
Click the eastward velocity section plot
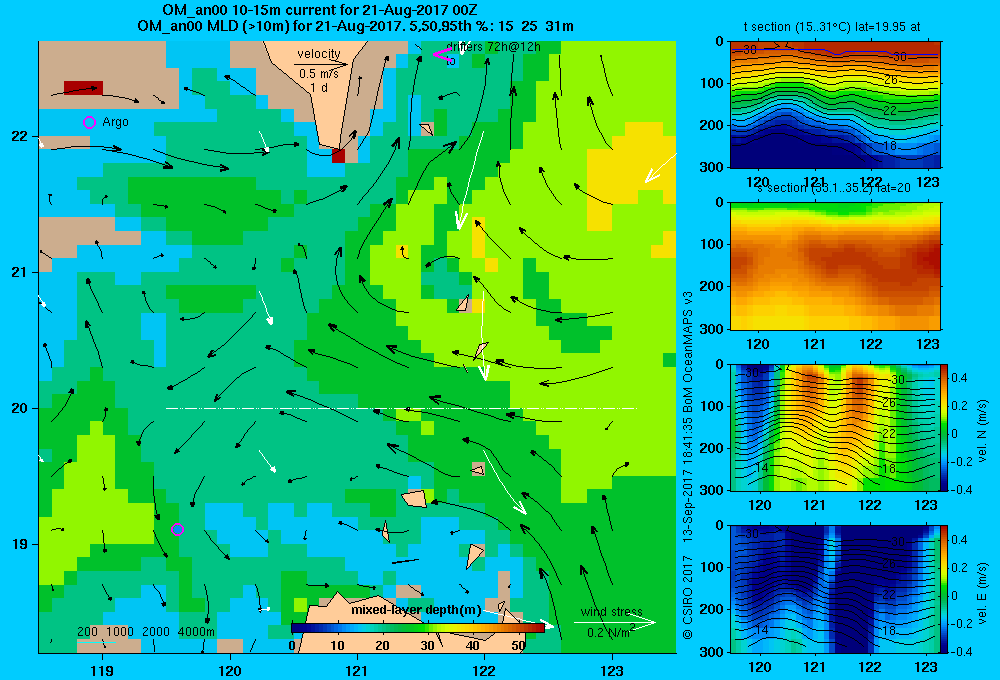pos(834,589)
